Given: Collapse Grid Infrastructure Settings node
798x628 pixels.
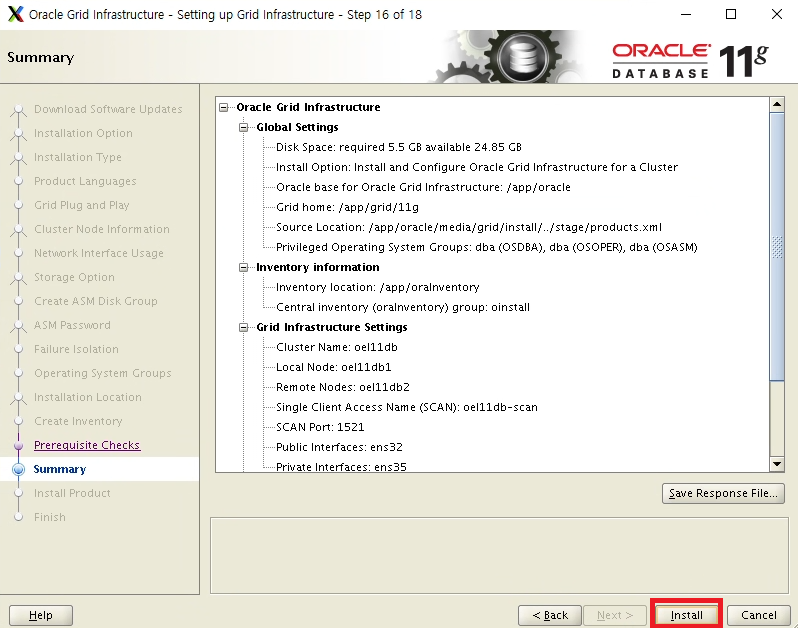Looking at the screenshot, I should tap(243, 327).
